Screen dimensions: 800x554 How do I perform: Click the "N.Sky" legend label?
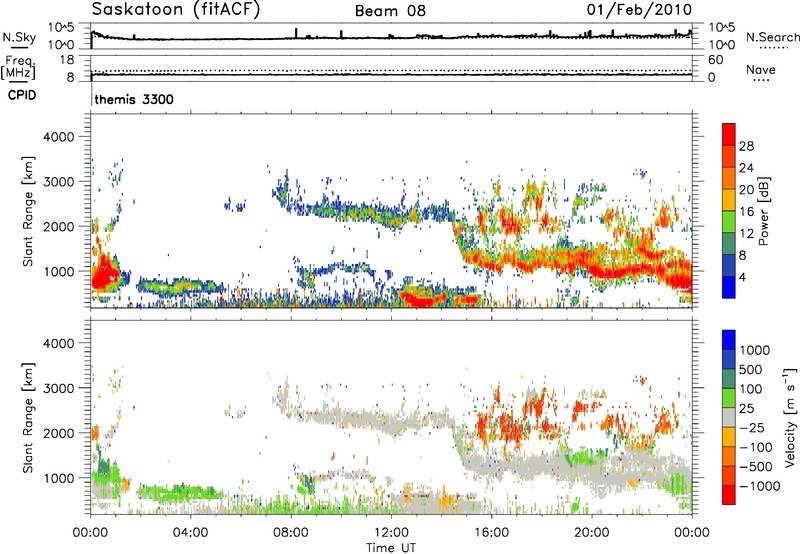click(x=19, y=37)
